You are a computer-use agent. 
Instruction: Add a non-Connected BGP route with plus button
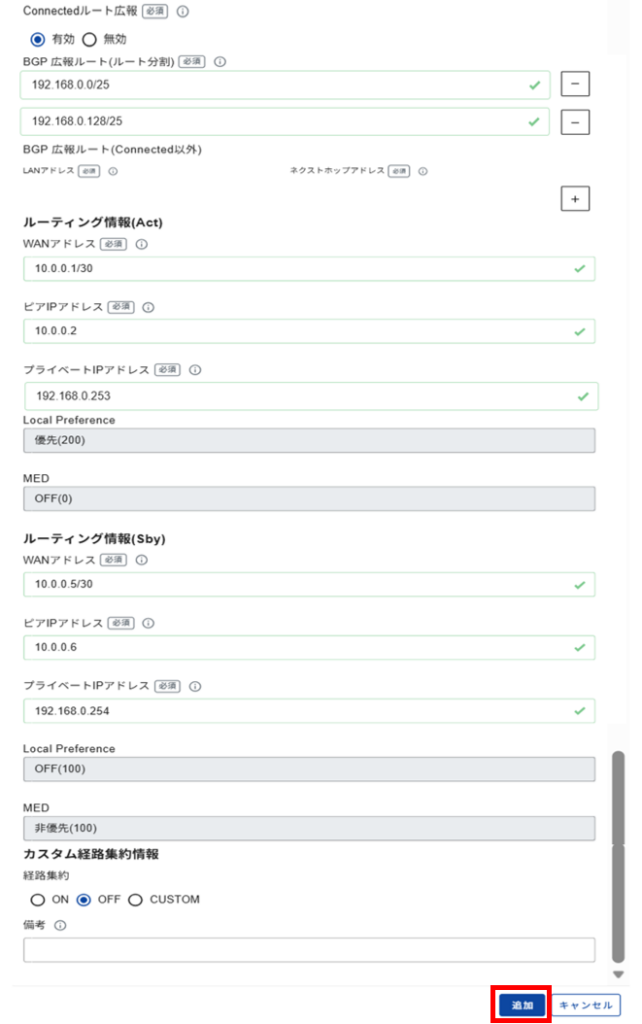click(x=575, y=199)
